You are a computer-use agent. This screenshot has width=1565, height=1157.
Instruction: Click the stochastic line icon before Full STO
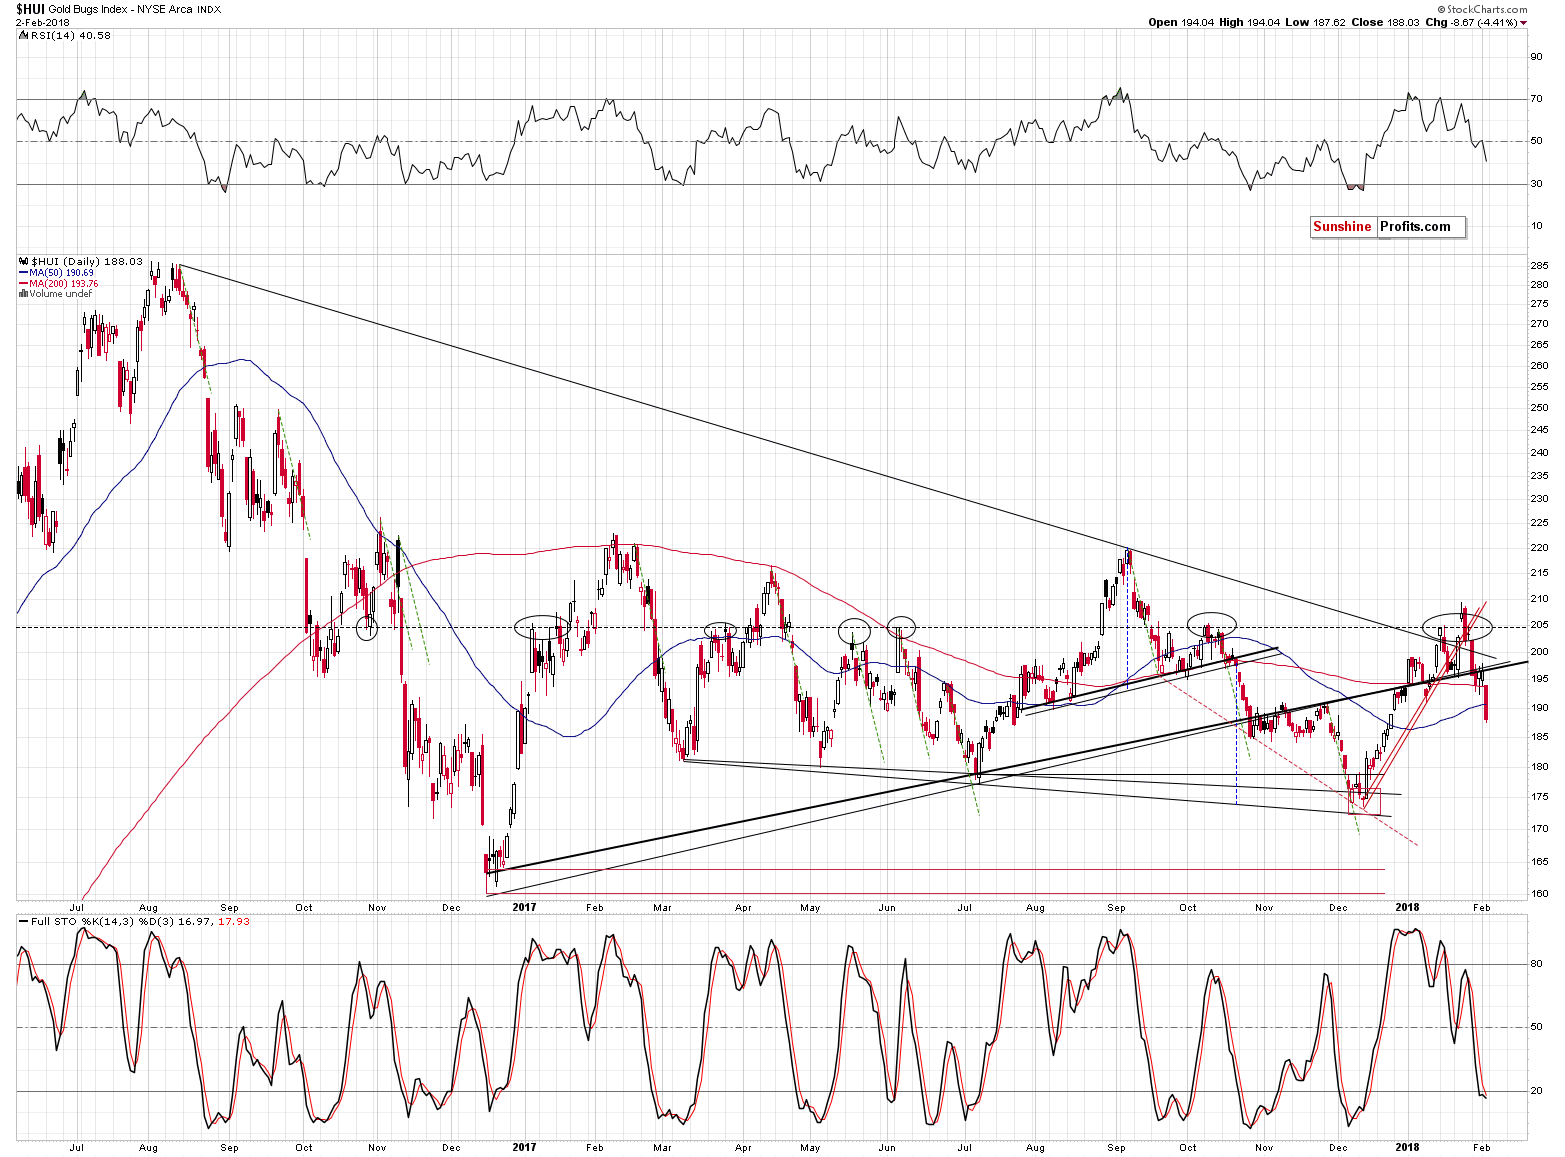pyautogui.click(x=24, y=921)
